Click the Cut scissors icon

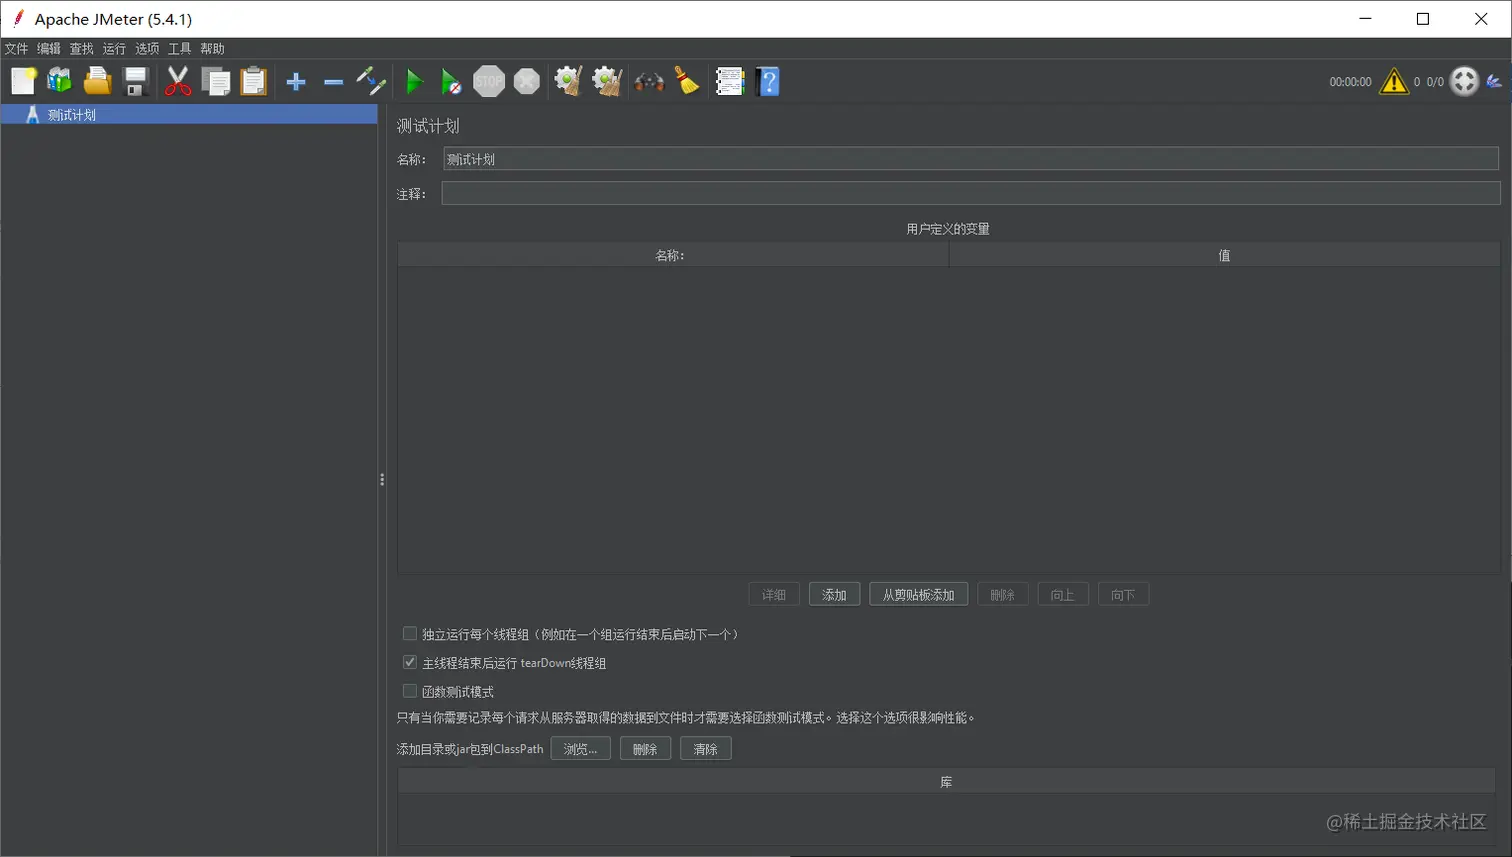point(178,81)
